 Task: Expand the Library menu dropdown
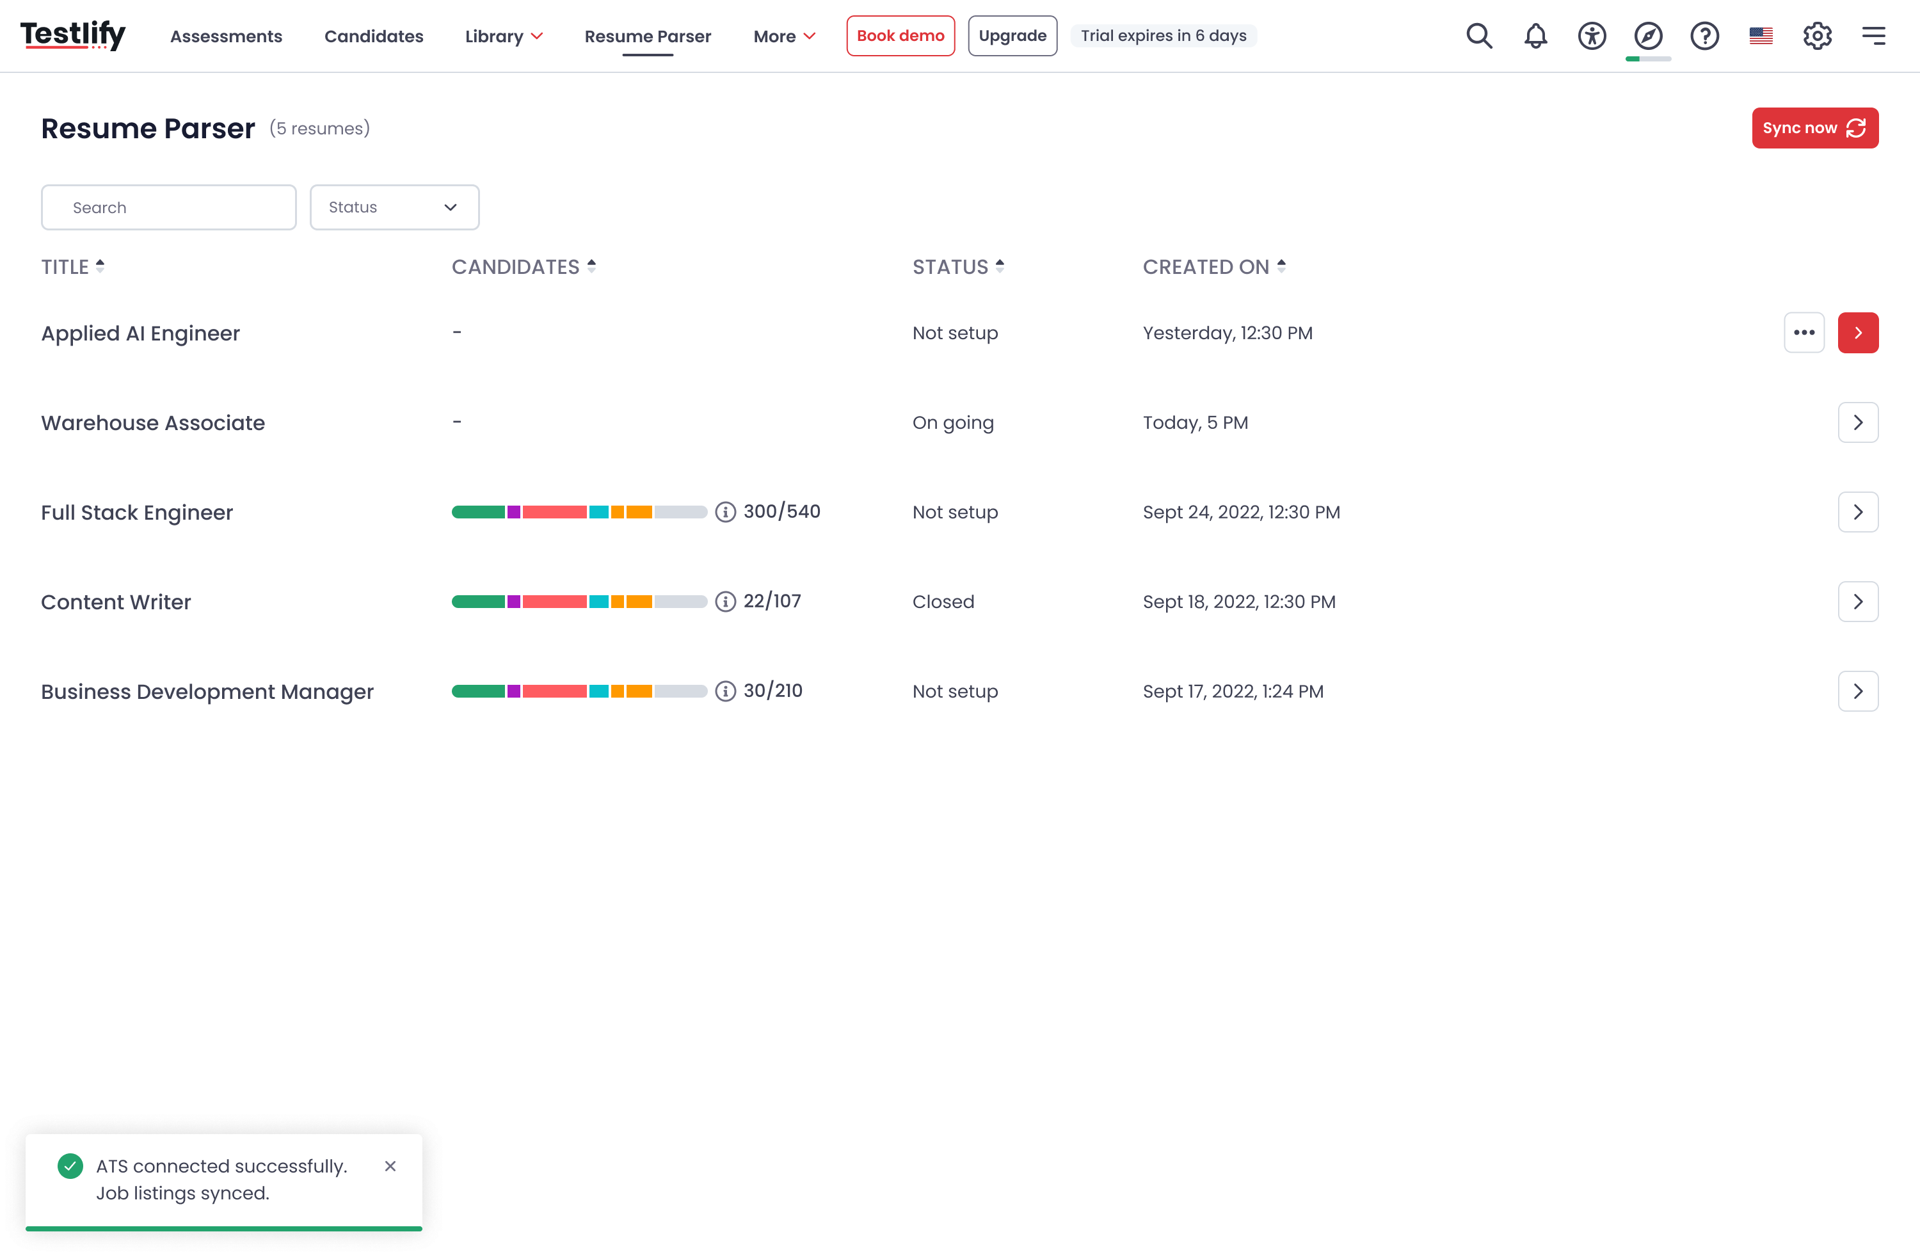[x=504, y=36]
